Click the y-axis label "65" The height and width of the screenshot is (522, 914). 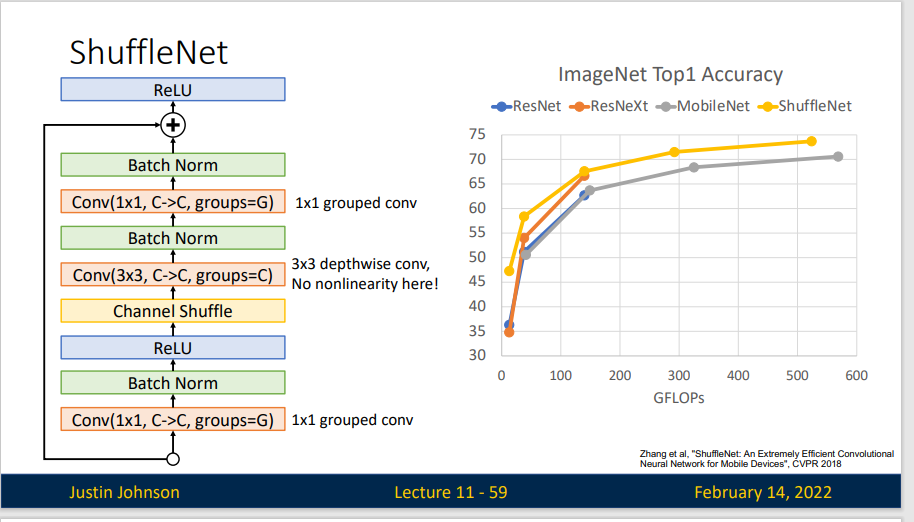coord(477,183)
